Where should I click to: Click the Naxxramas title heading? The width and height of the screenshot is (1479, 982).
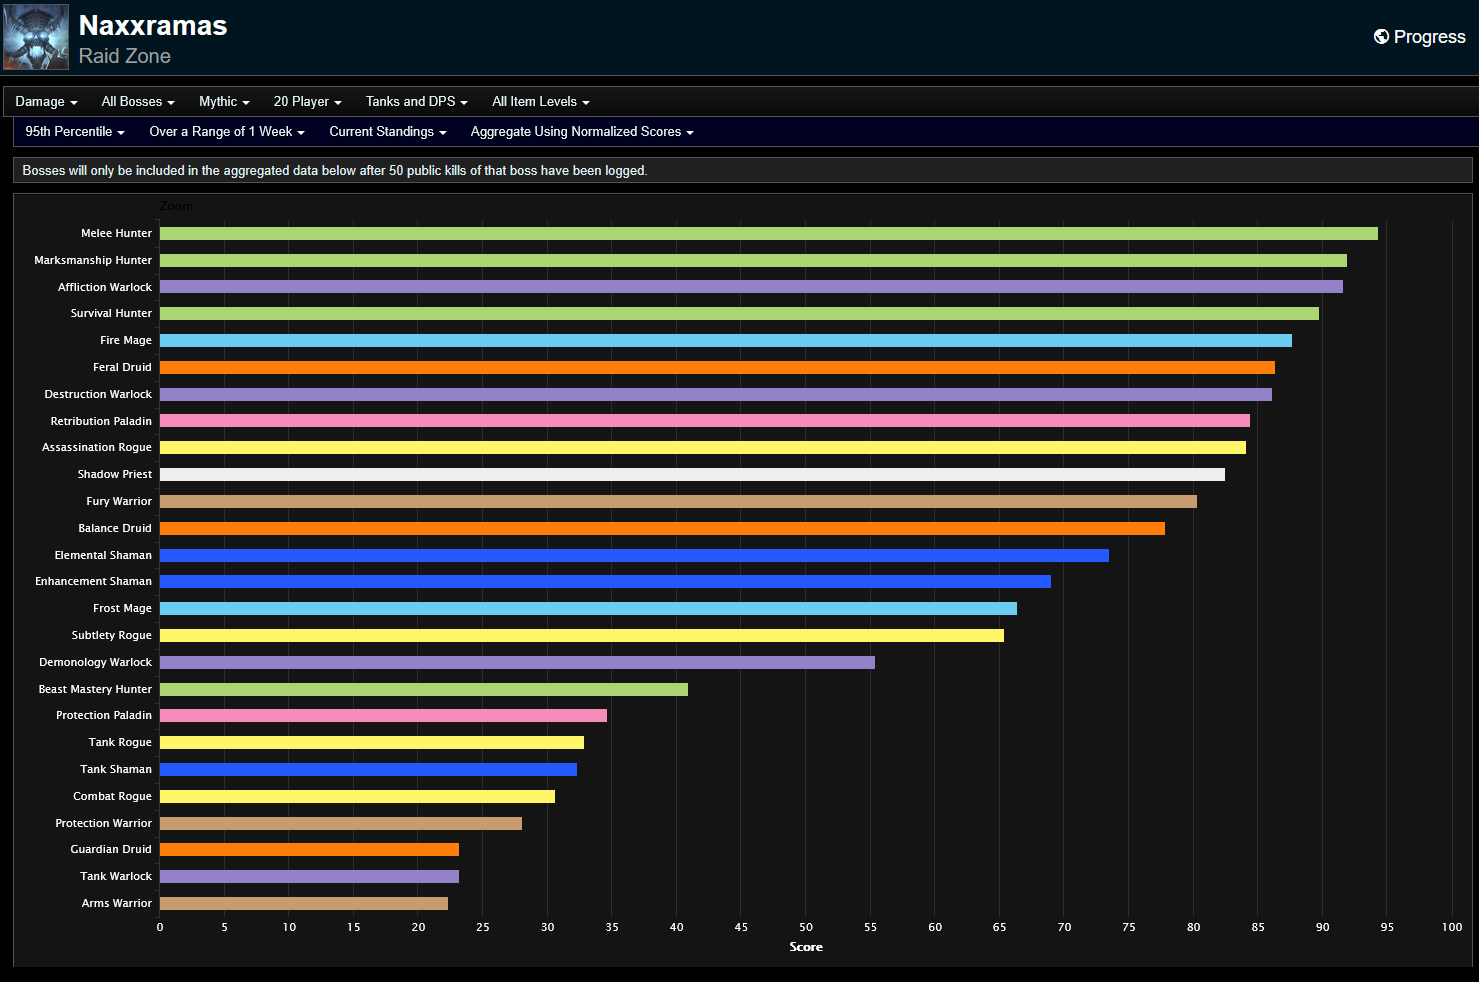(x=153, y=25)
